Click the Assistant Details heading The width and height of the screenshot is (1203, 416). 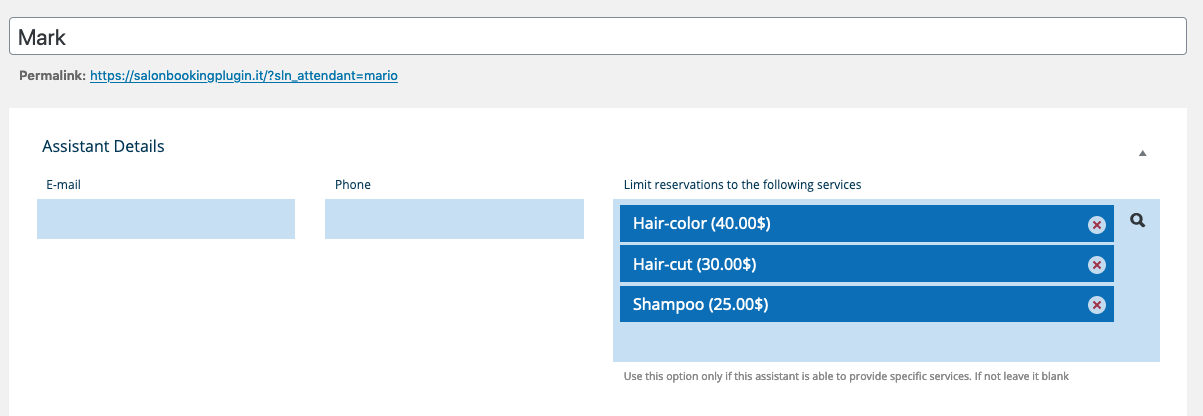point(103,146)
